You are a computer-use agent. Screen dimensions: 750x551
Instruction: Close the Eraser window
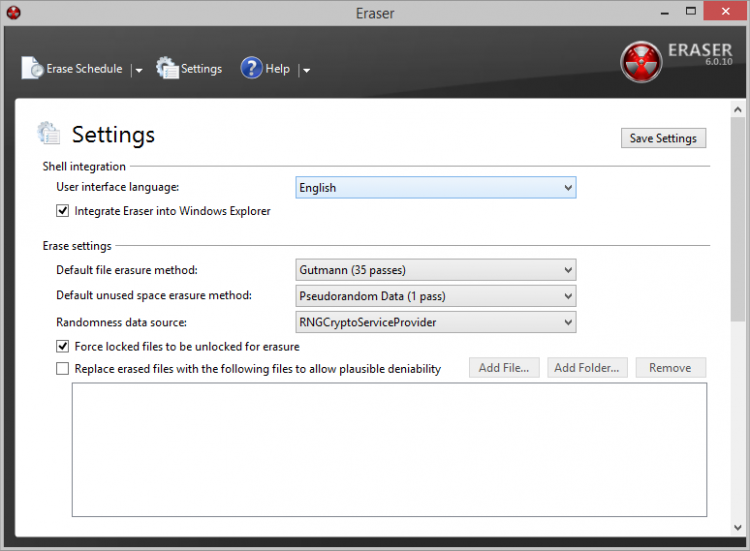pyautogui.click(x=725, y=11)
